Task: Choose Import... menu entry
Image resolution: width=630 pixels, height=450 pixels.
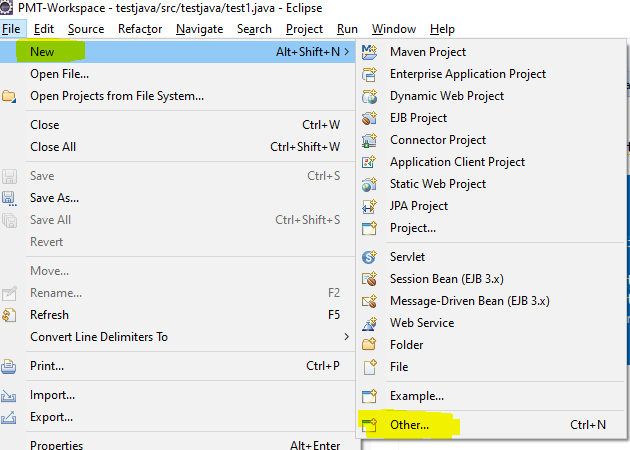Action: point(178,395)
